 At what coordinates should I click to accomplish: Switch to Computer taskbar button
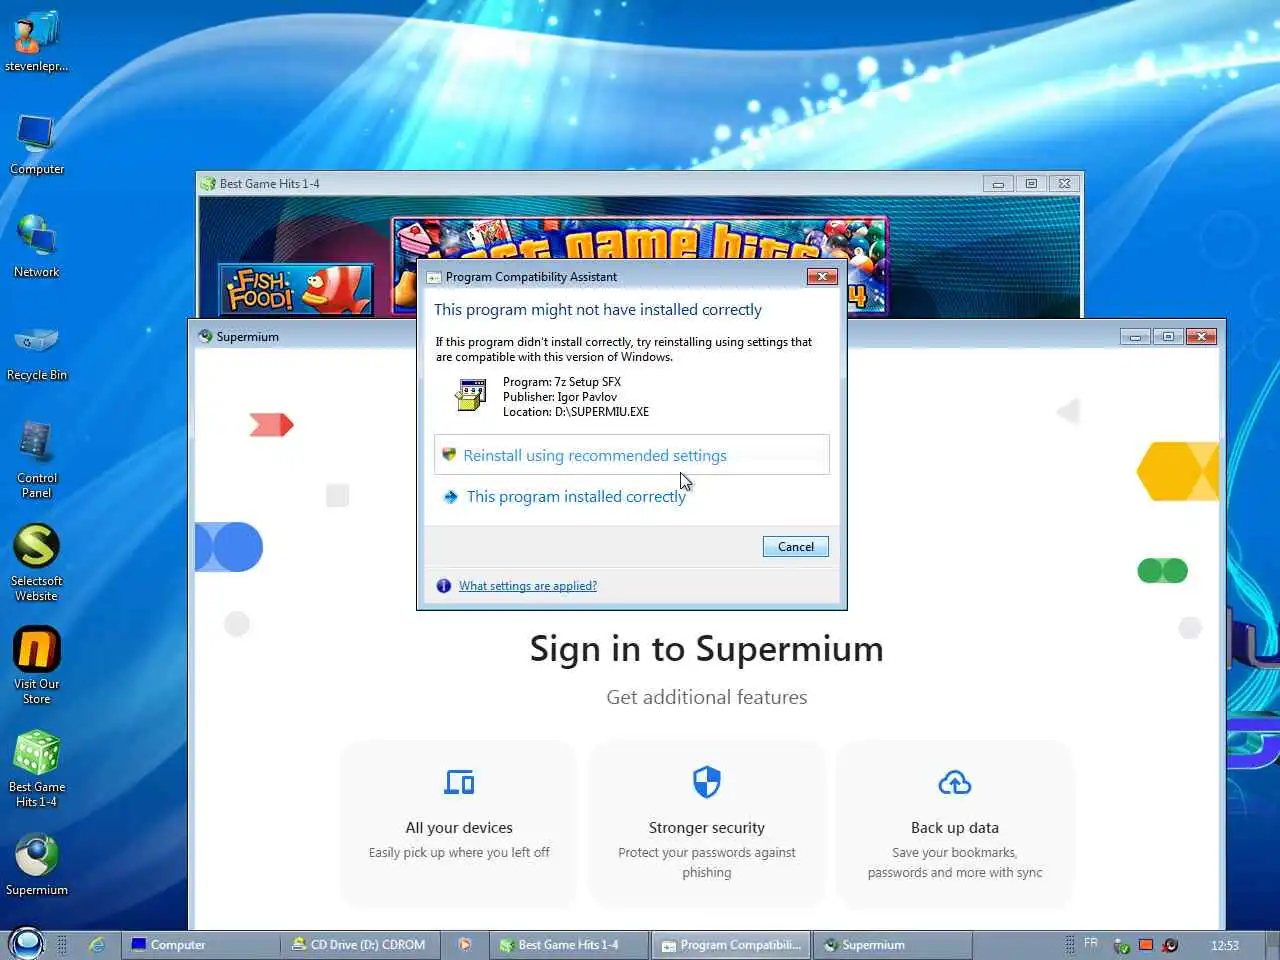pyautogui.click(x=200, y=944)
